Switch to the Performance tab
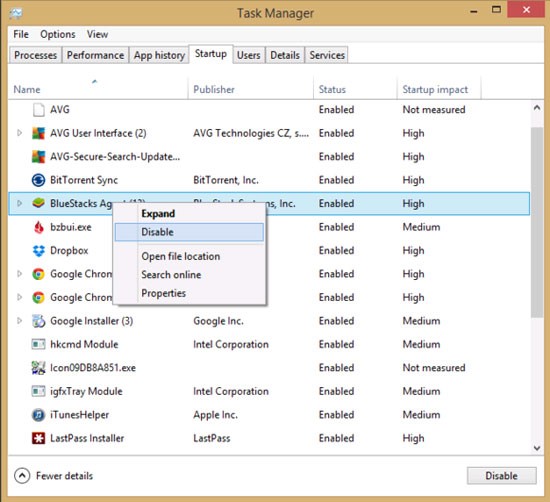This screenshot has width=550, height=502. [95, 55]
